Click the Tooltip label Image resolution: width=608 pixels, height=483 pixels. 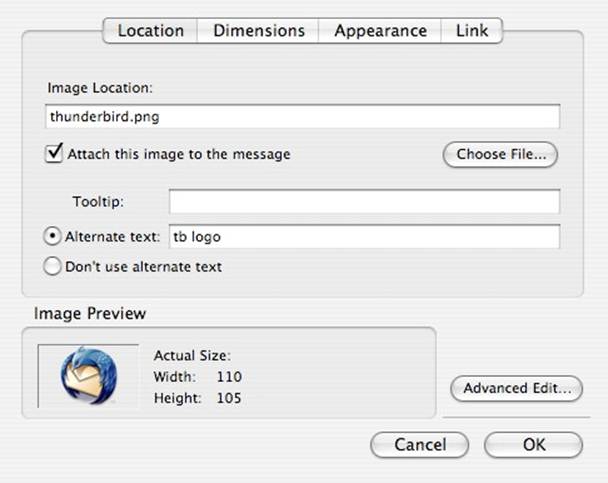[98, 202]
